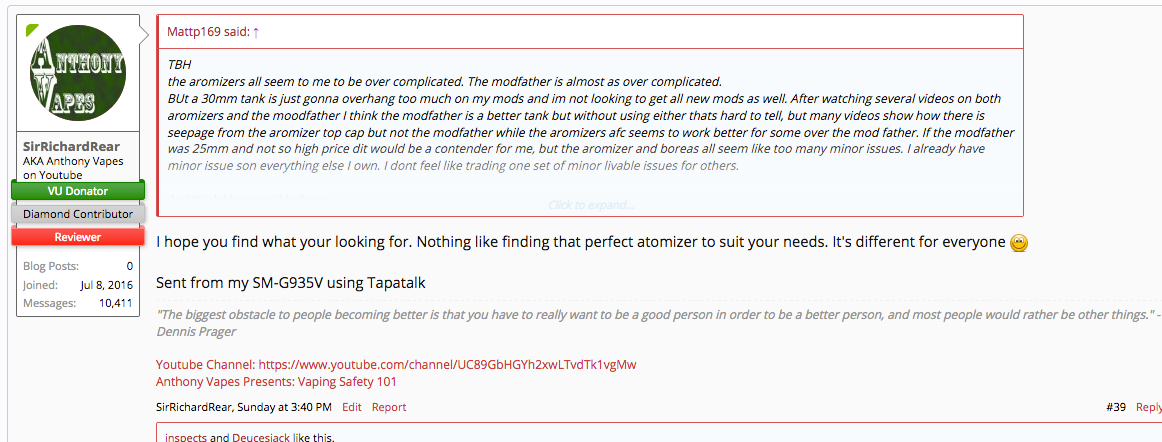Click the Messages count 10,411
The image size is (1162, 442).
pos(116,303)
